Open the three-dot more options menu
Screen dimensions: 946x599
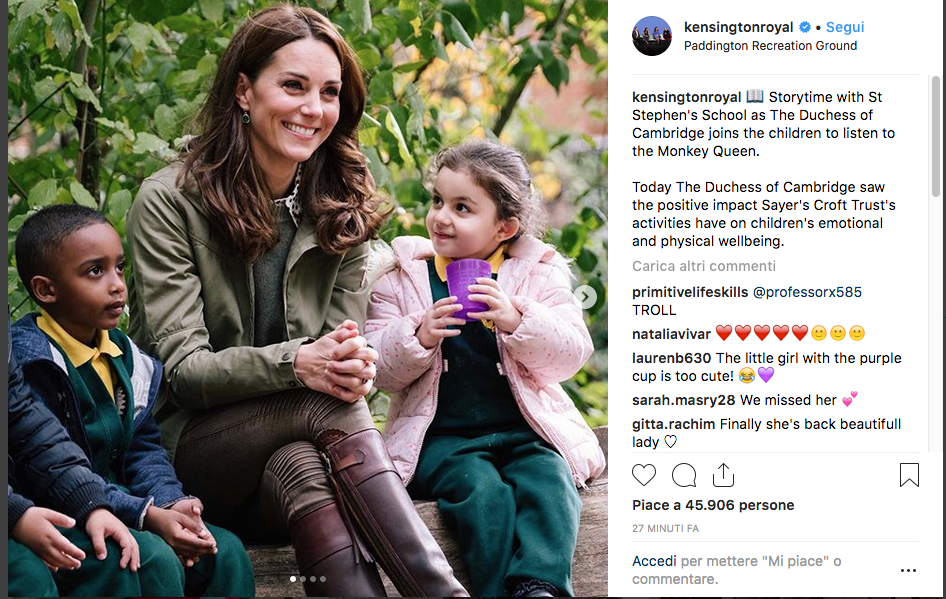click(x=908, y=570)
